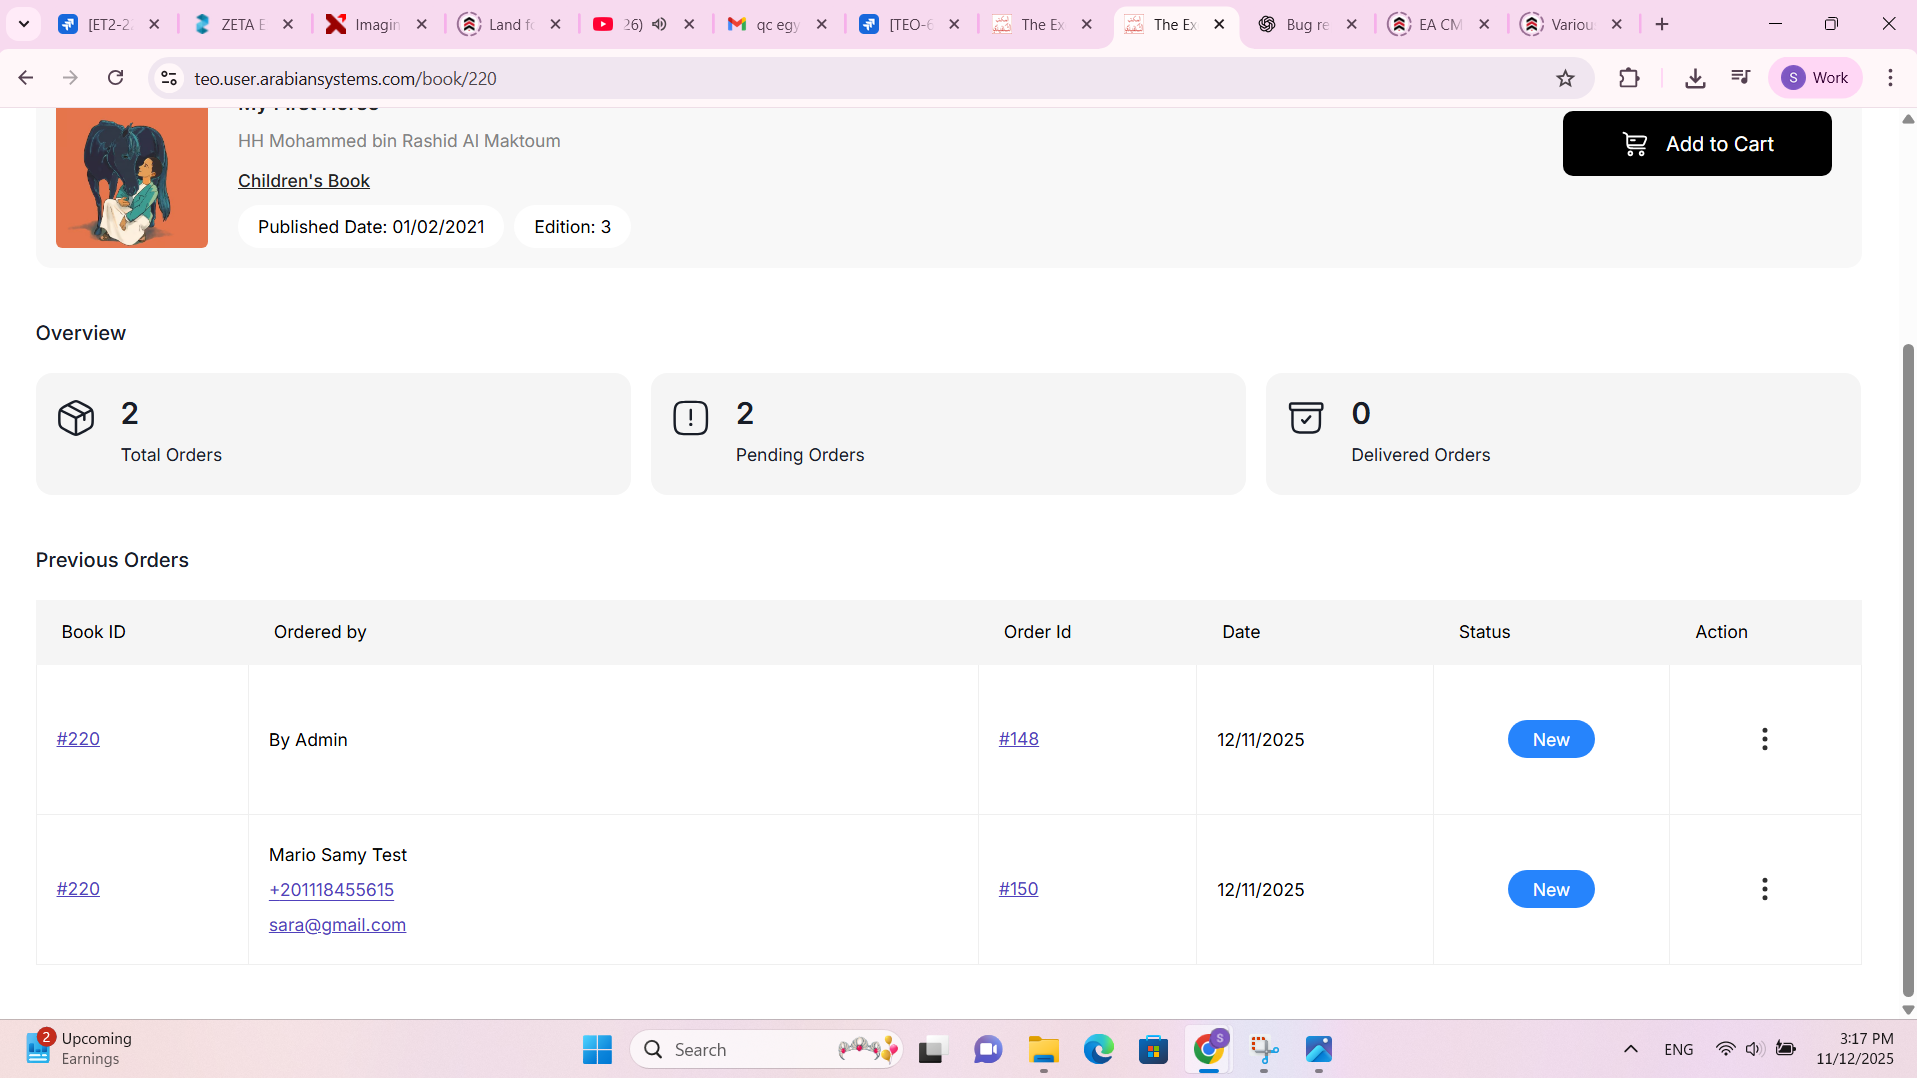
Task: Open the media control icon in toolbar
Action: 1740,78
